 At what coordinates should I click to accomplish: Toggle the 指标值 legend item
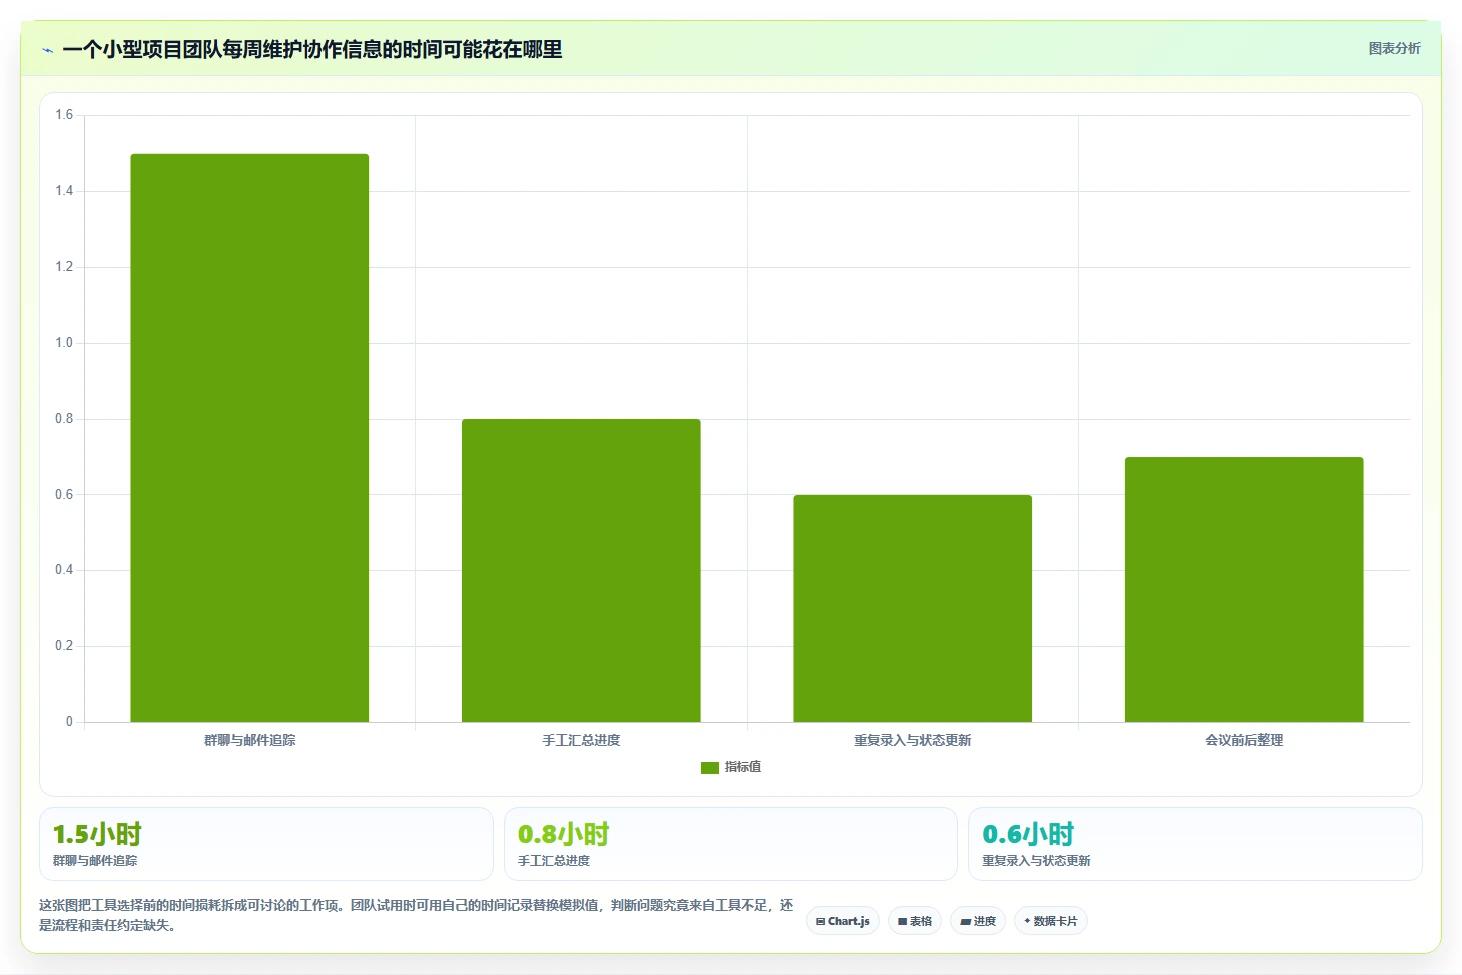coord(731,767)
